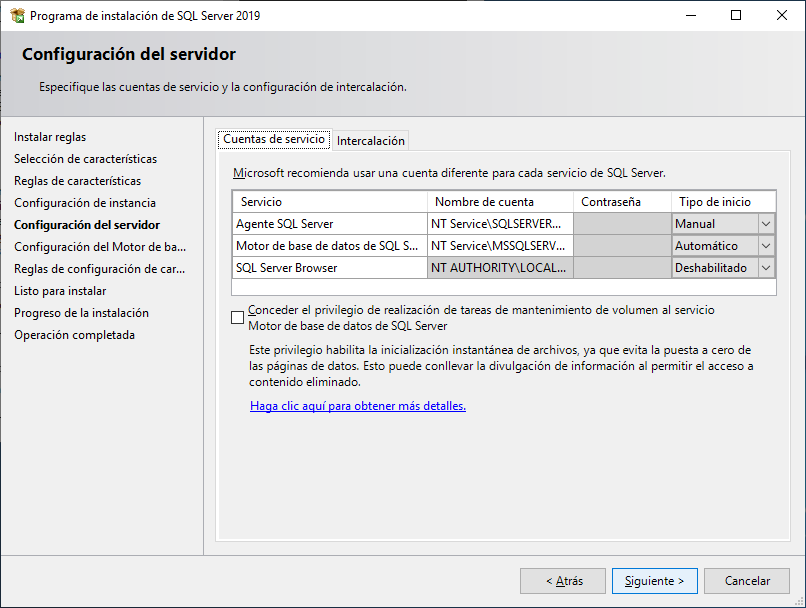Select the Cuentas de servicio tab
This screenshot has height=608, width=806.
point(272,140)
